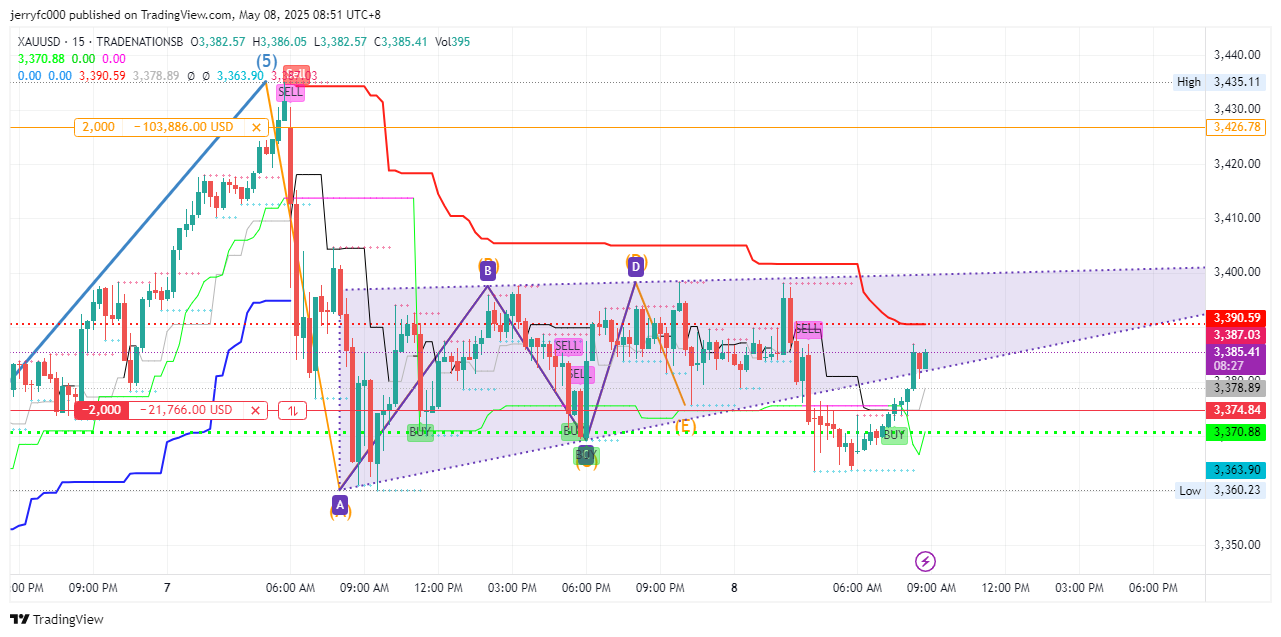1281x637 pixels.
Task: Click the orange 3,426.78 price axis label
Action: click(x=1236, y=127)
